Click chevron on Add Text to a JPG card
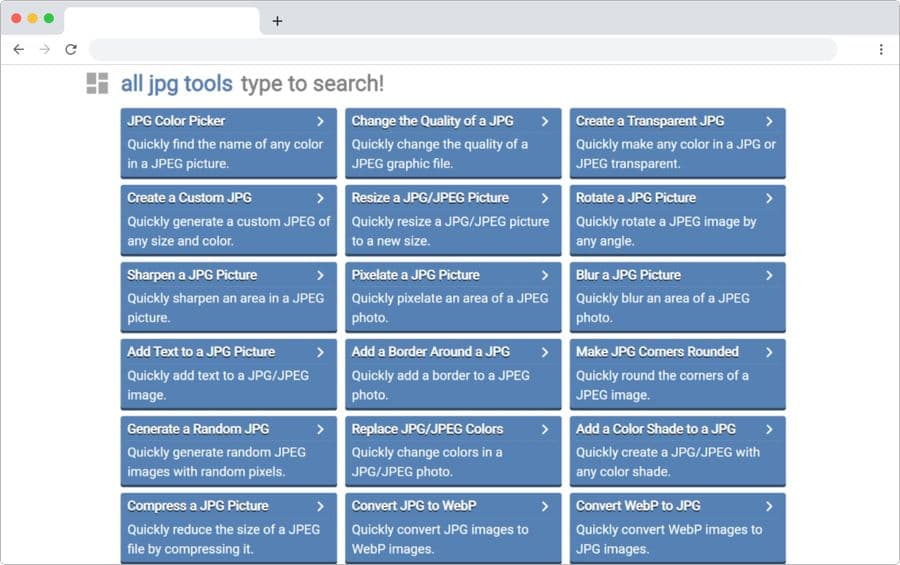This screenshot has height=565, width=900. point(320,352)
